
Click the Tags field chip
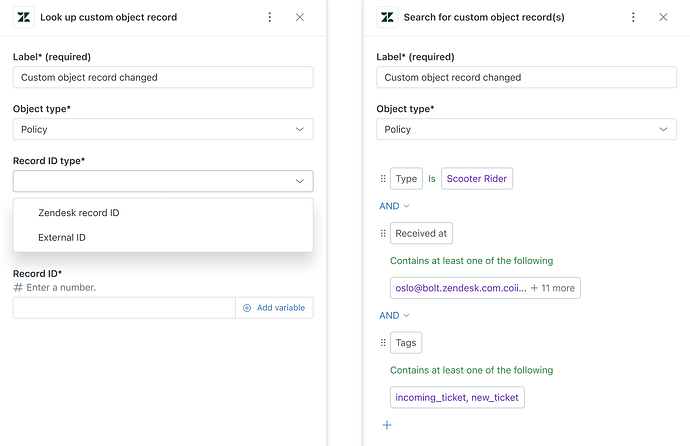(x=406, y=343)
